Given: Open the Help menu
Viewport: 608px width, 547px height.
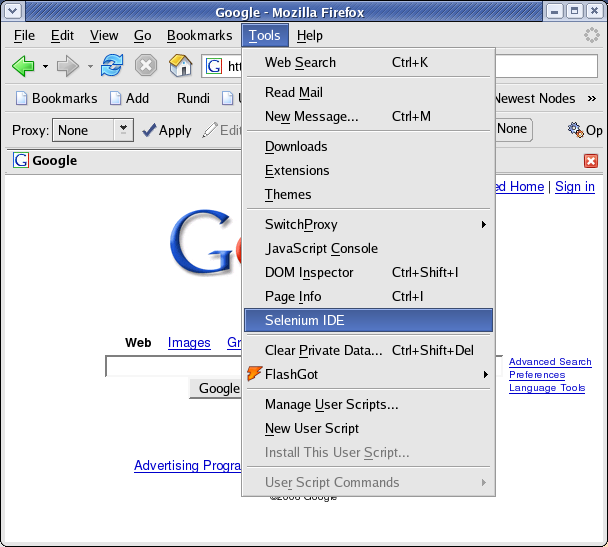Looking at the screenshot, I should [x=309, y=36].
